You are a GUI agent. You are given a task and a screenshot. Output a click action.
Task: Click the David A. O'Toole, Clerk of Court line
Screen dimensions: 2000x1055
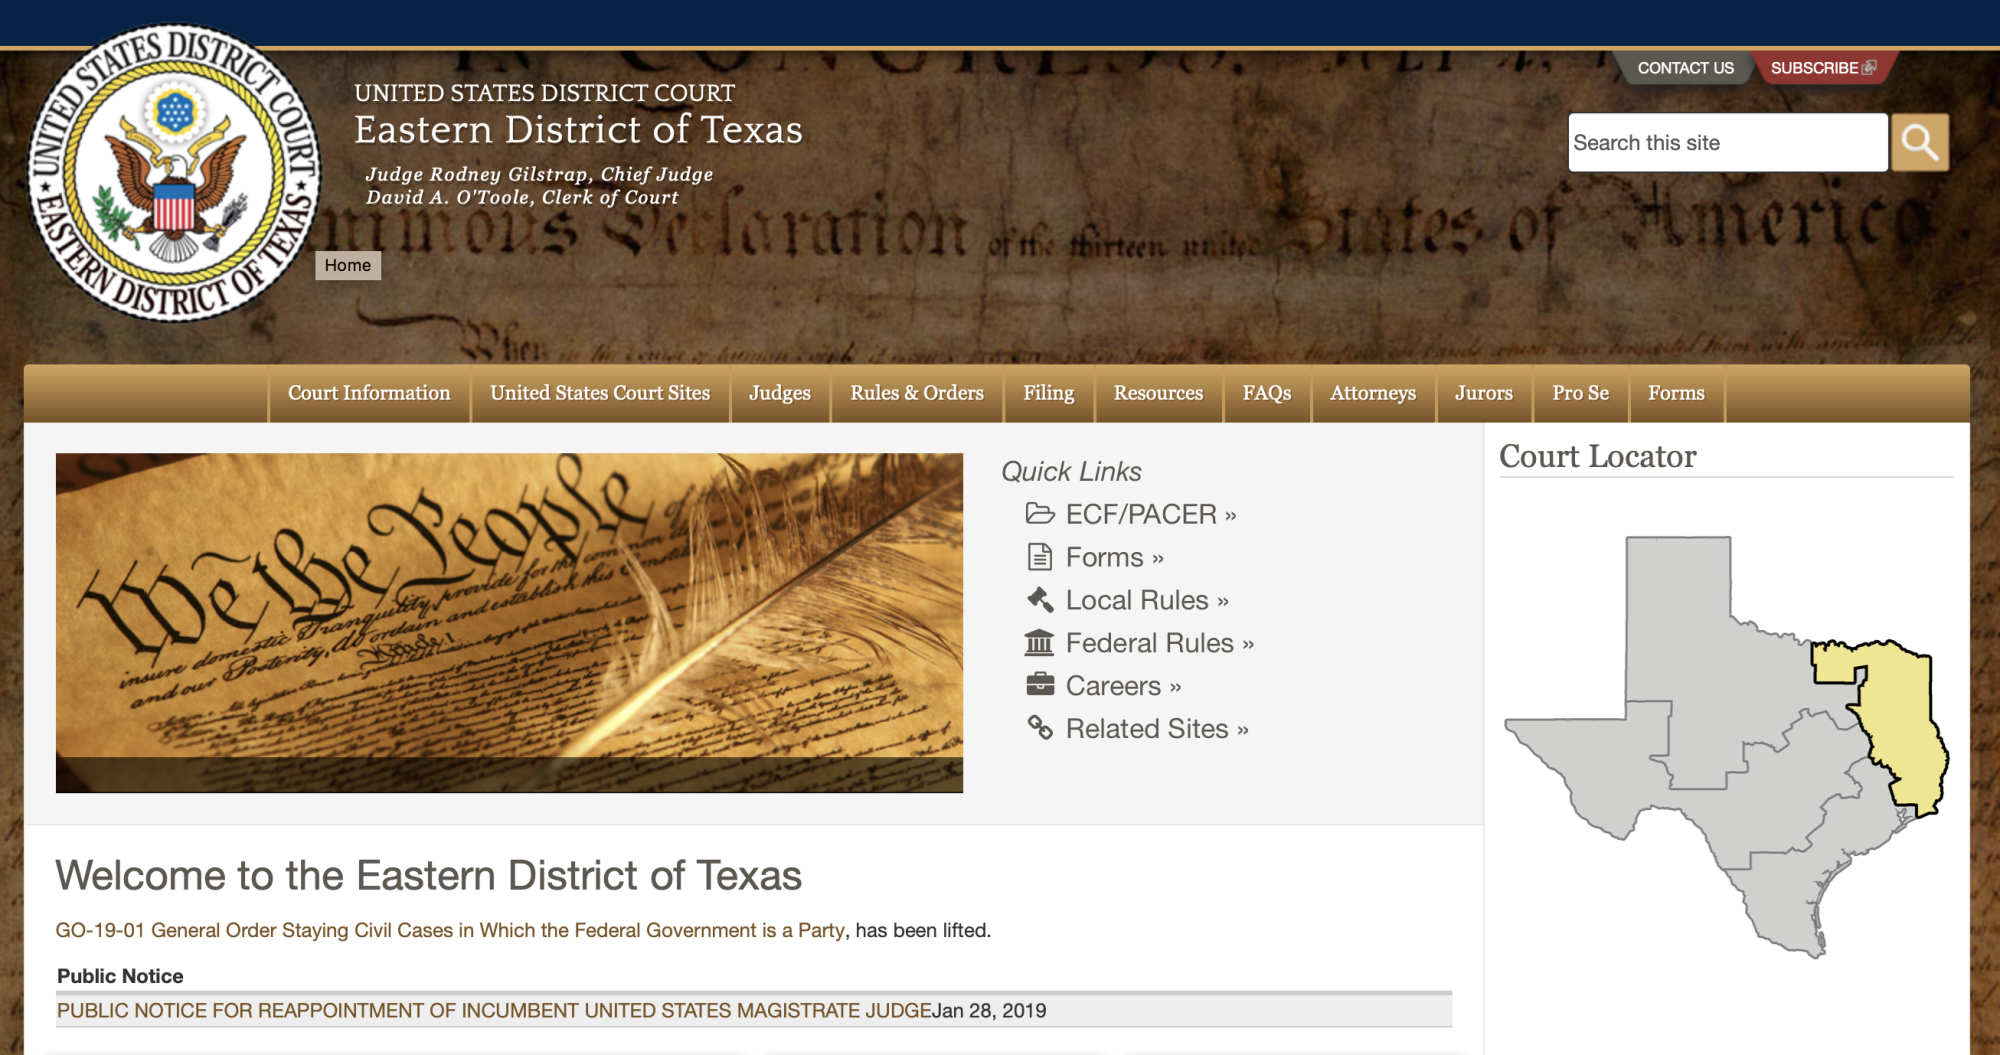coord(522,197)
